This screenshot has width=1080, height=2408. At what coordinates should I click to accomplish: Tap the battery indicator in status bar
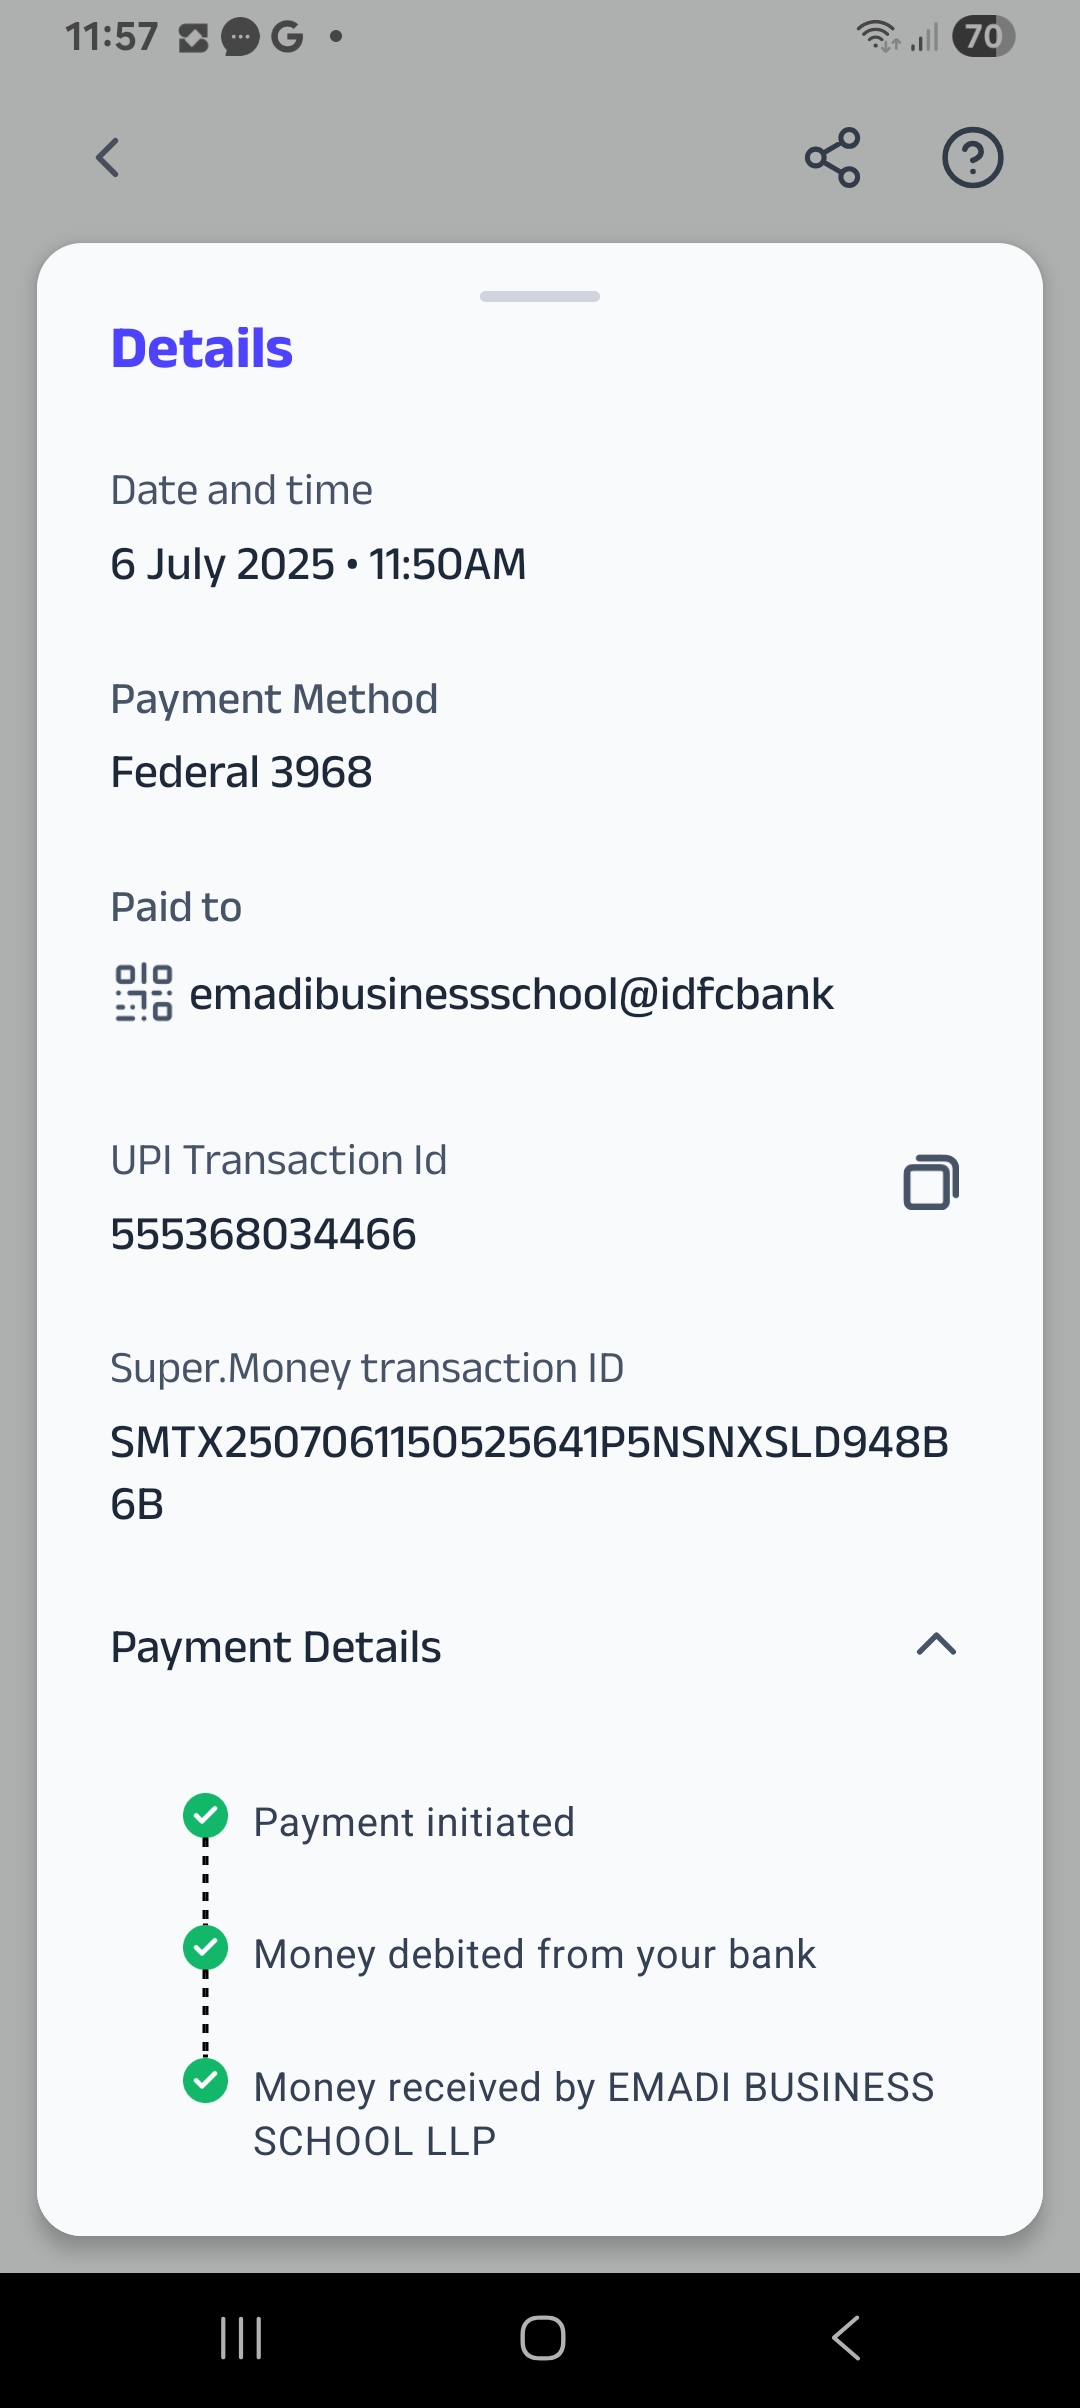tap(983, 37)
